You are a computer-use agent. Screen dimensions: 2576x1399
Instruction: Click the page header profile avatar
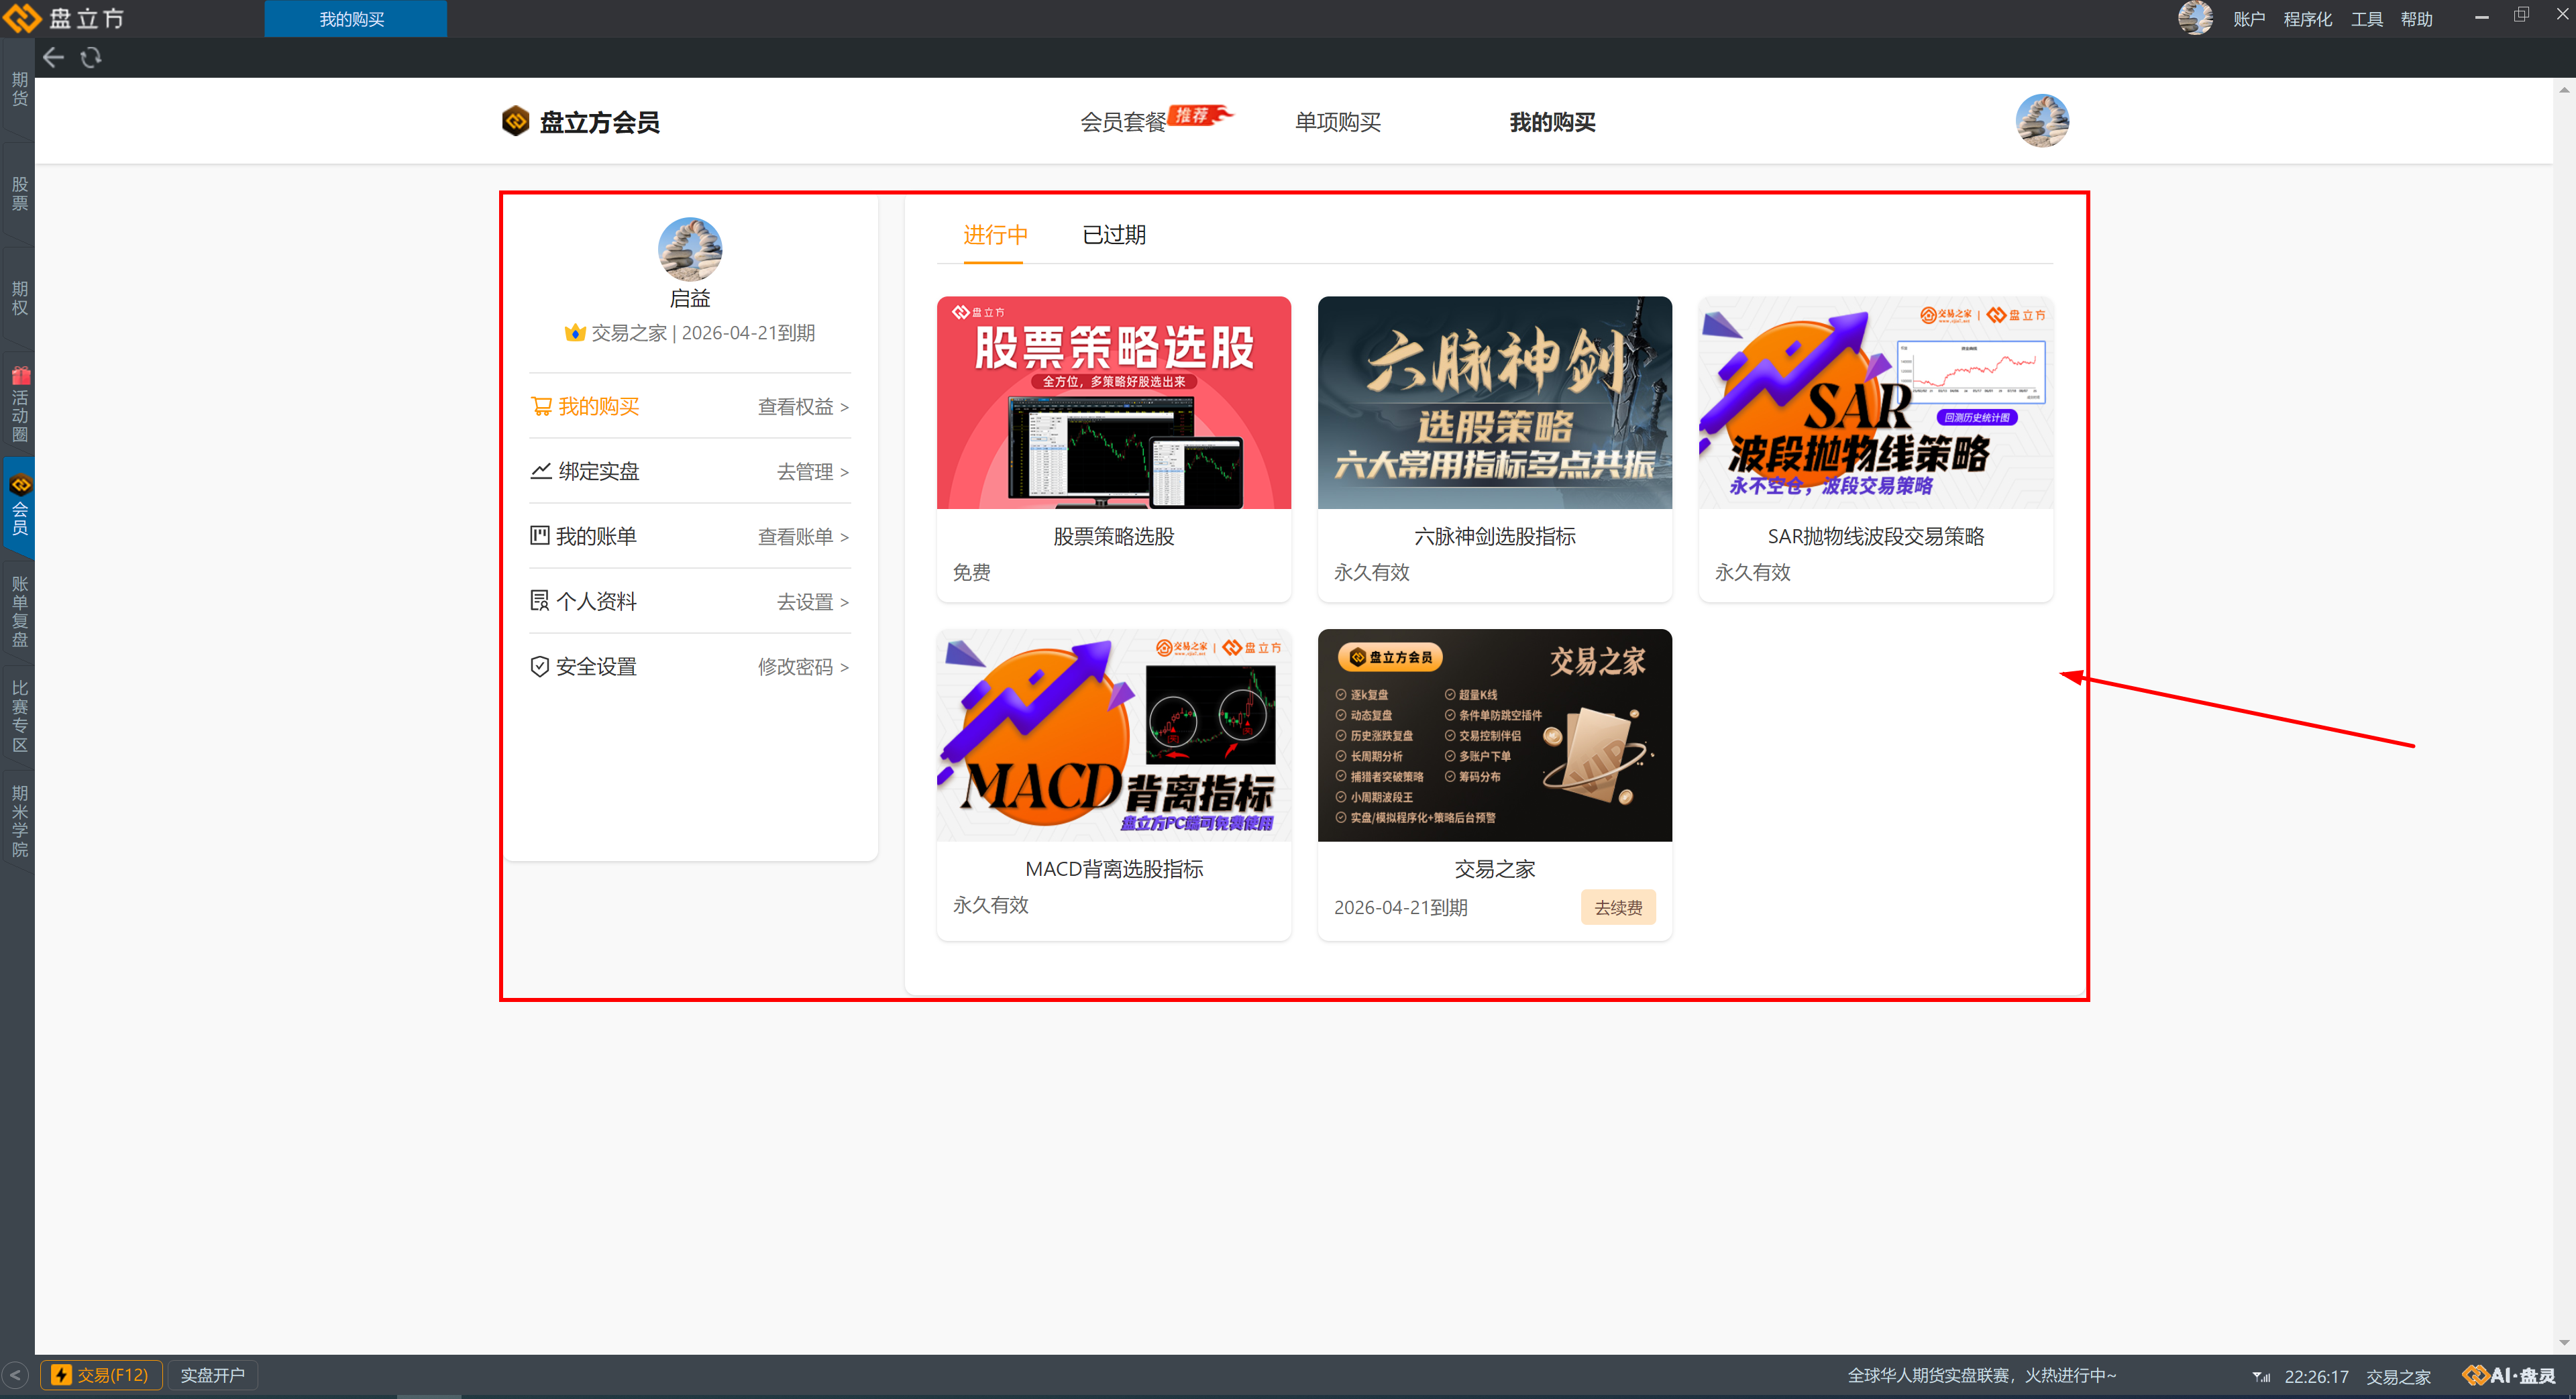point(2042,121)
